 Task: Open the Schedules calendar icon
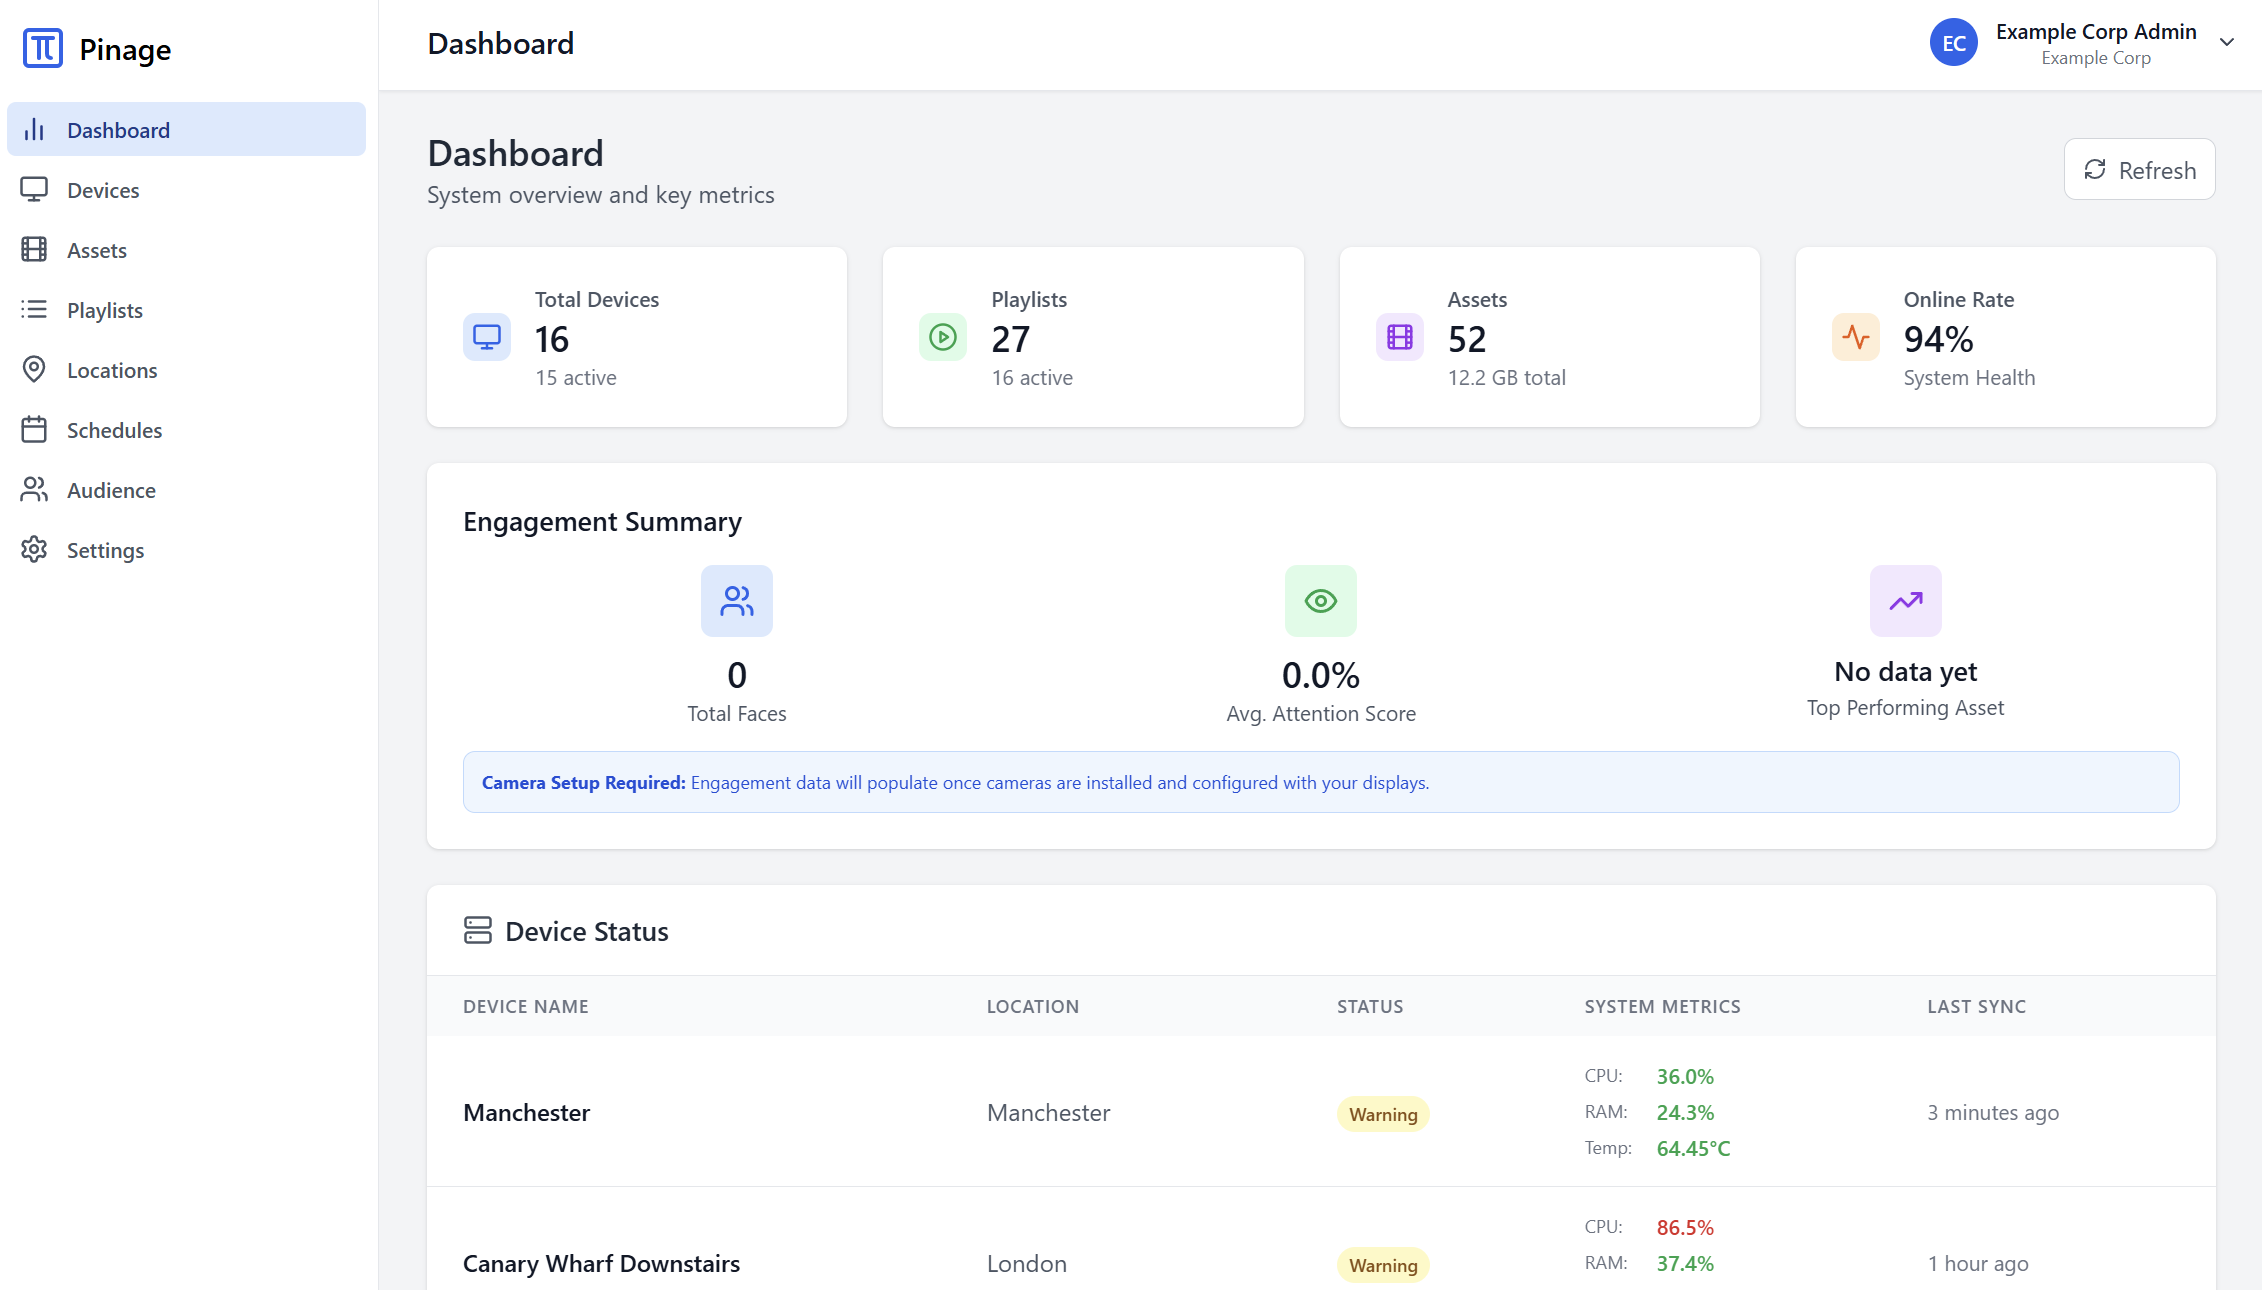click(35, 429)
